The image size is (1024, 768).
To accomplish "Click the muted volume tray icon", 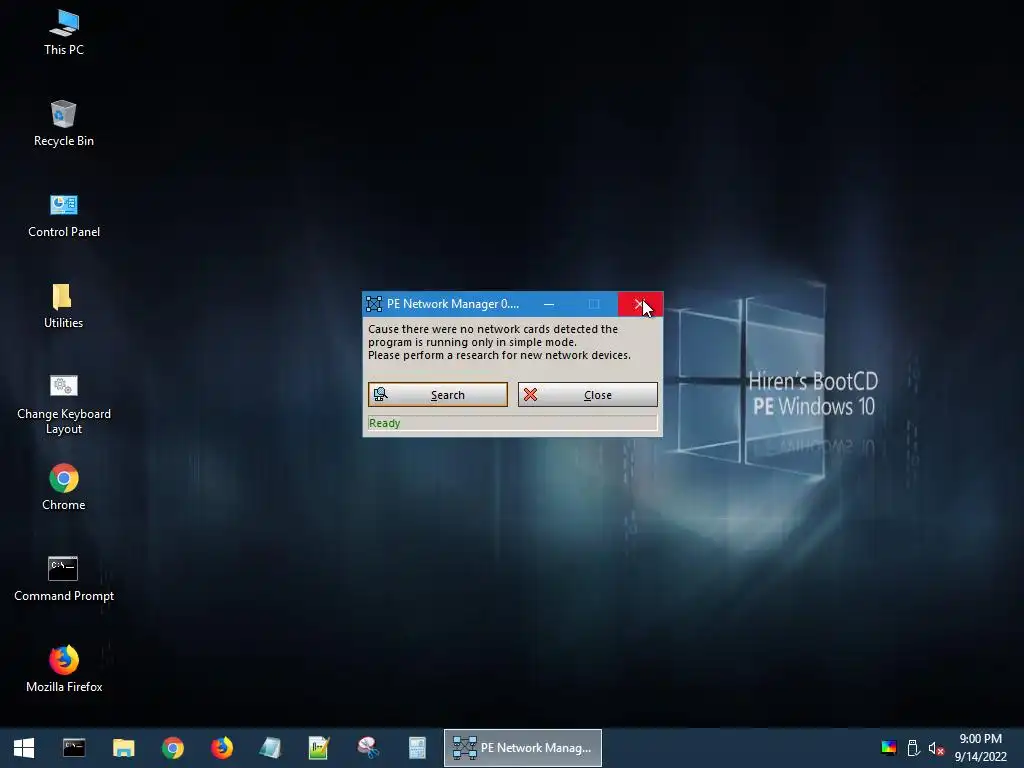I will [936, 748].
